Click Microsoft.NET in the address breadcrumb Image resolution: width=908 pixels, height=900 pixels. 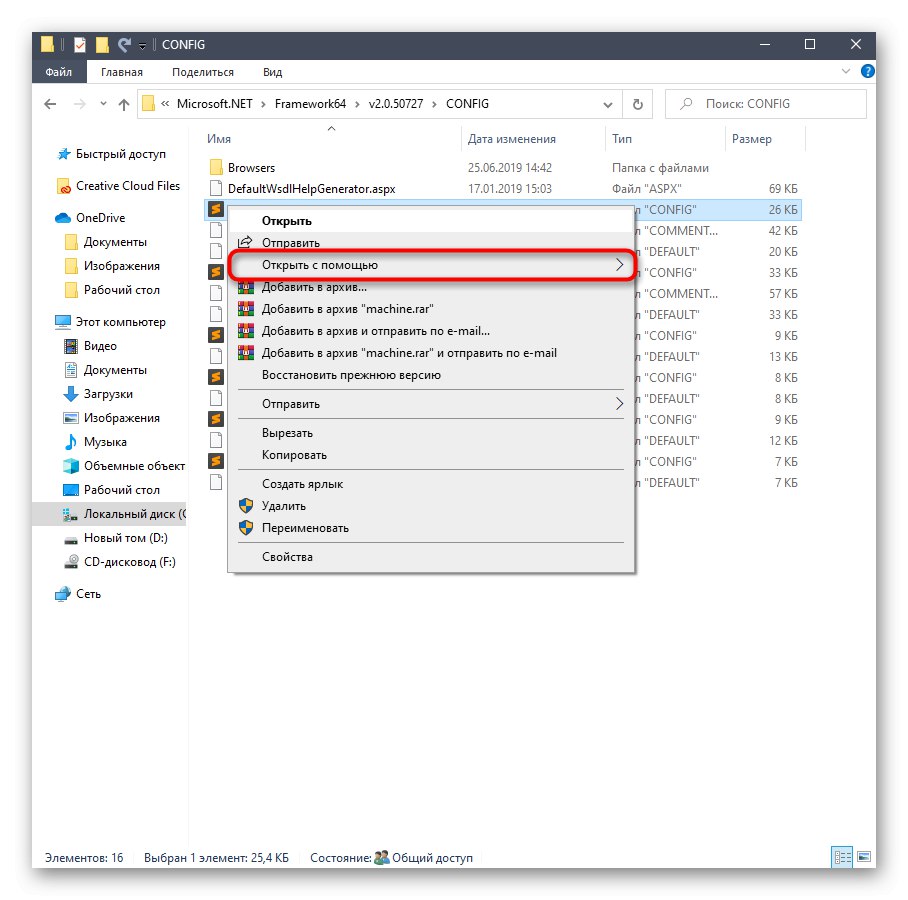(x=214, y=104)
